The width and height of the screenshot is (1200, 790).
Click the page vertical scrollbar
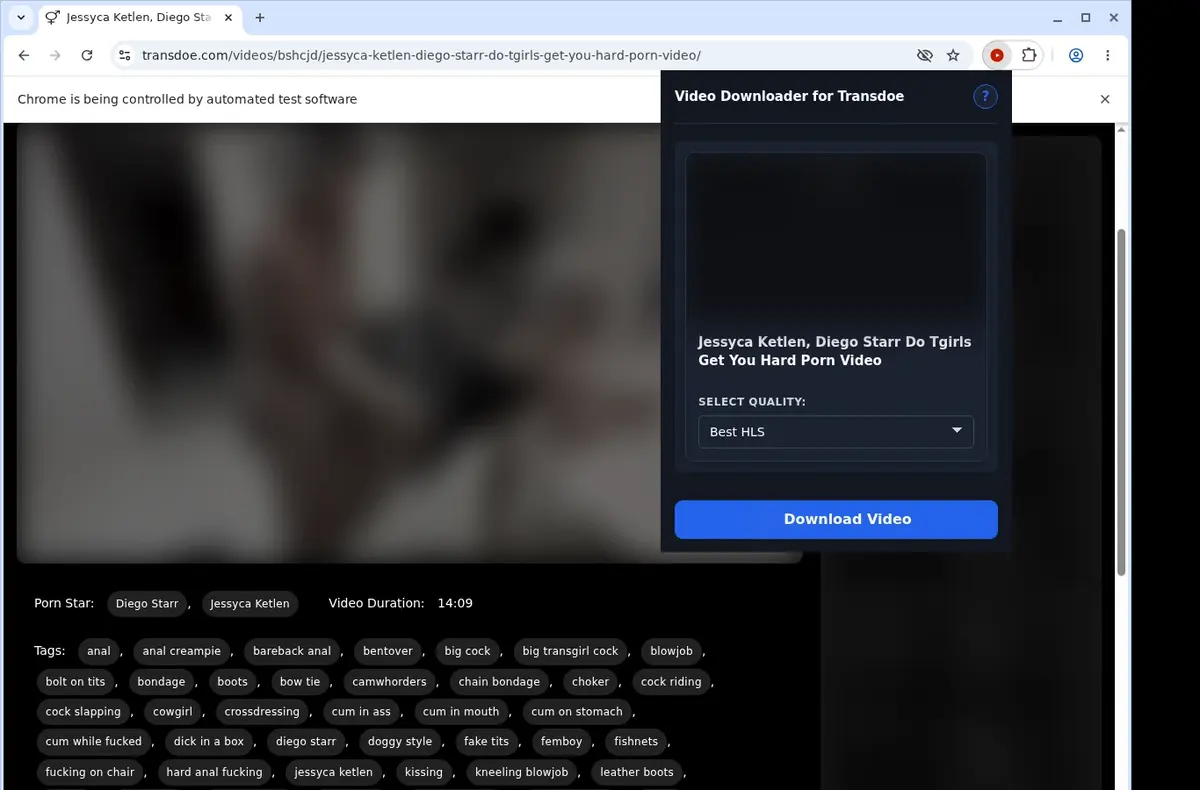coord(1122,400)
